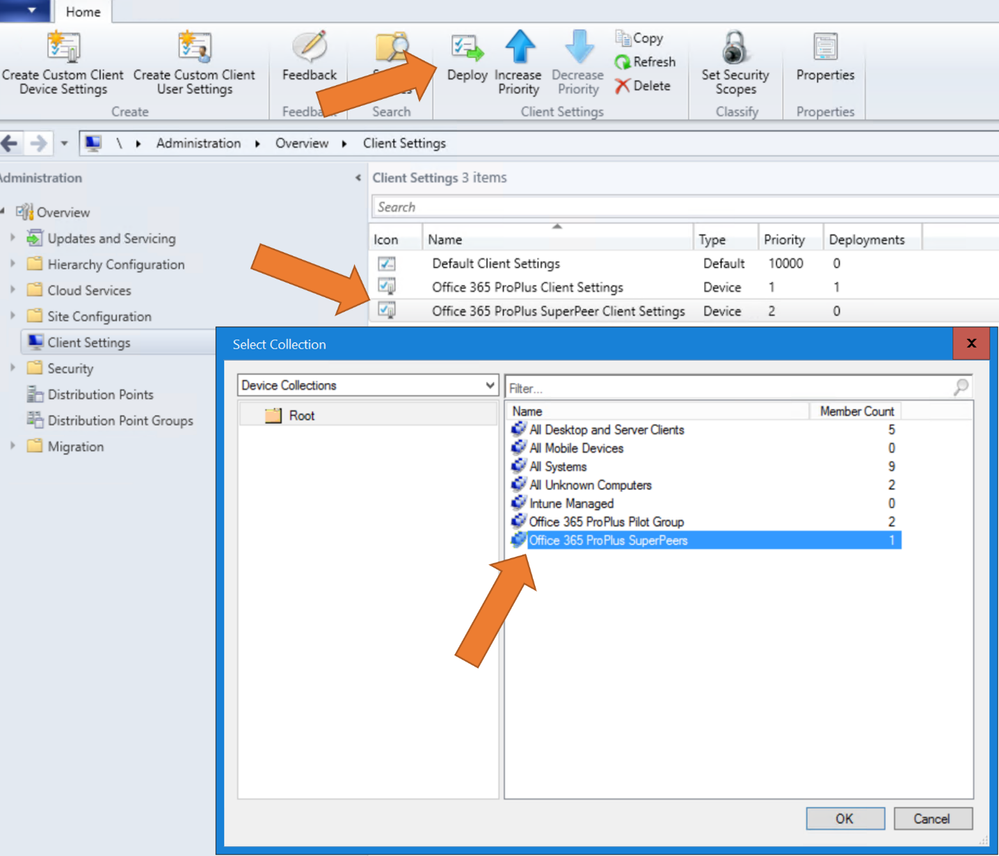Select Hierarchy Configuration folder
The width and height of the screenshot is (999, 856).
point(116,264)
